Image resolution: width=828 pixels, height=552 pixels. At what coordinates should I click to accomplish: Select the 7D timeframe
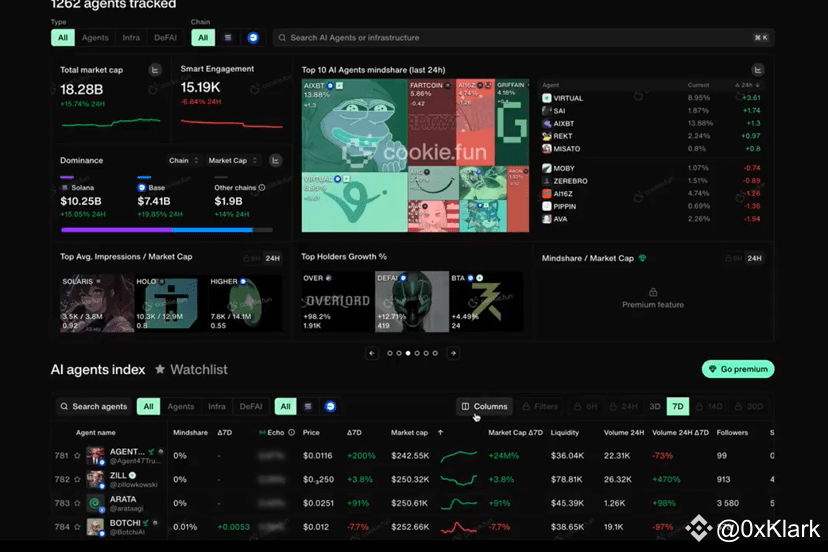coord(678,406)
